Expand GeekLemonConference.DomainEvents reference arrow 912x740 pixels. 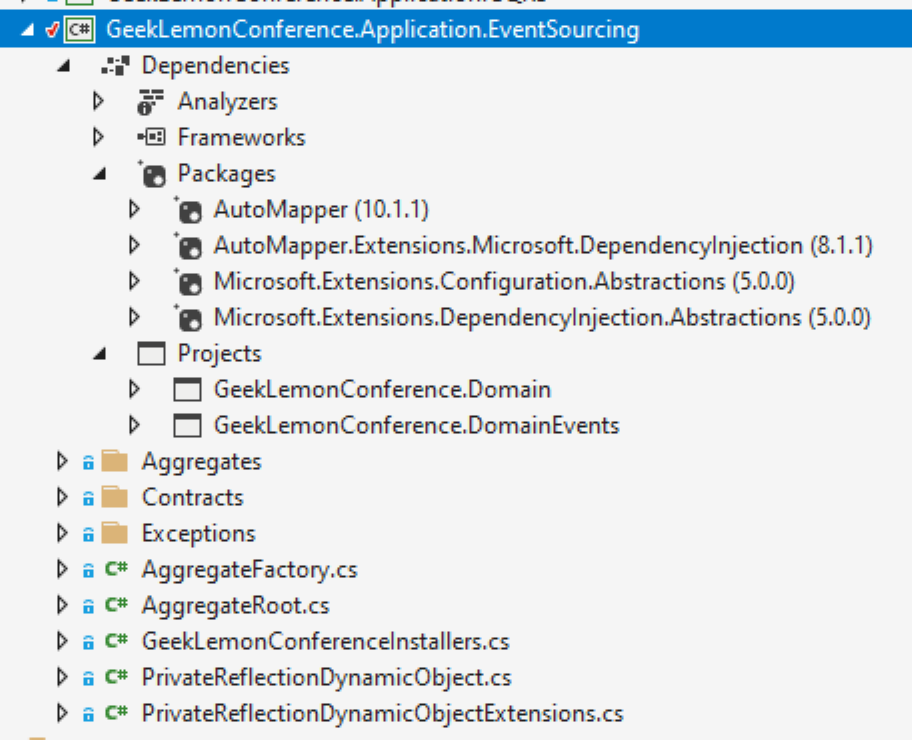(x=134, y=425)
